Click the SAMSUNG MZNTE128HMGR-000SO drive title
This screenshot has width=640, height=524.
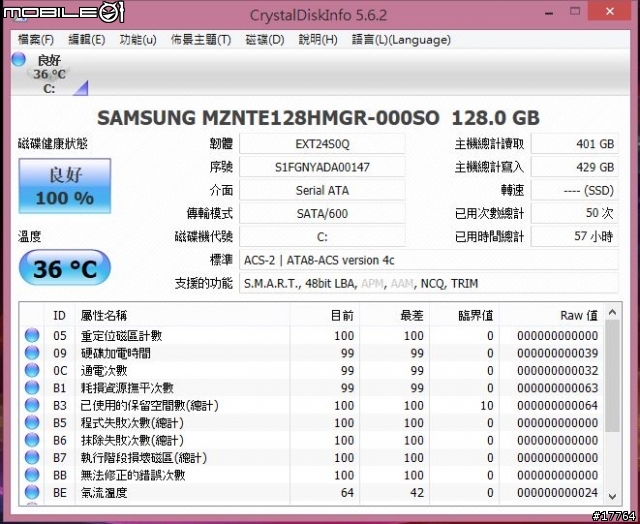tap(318, 118)
